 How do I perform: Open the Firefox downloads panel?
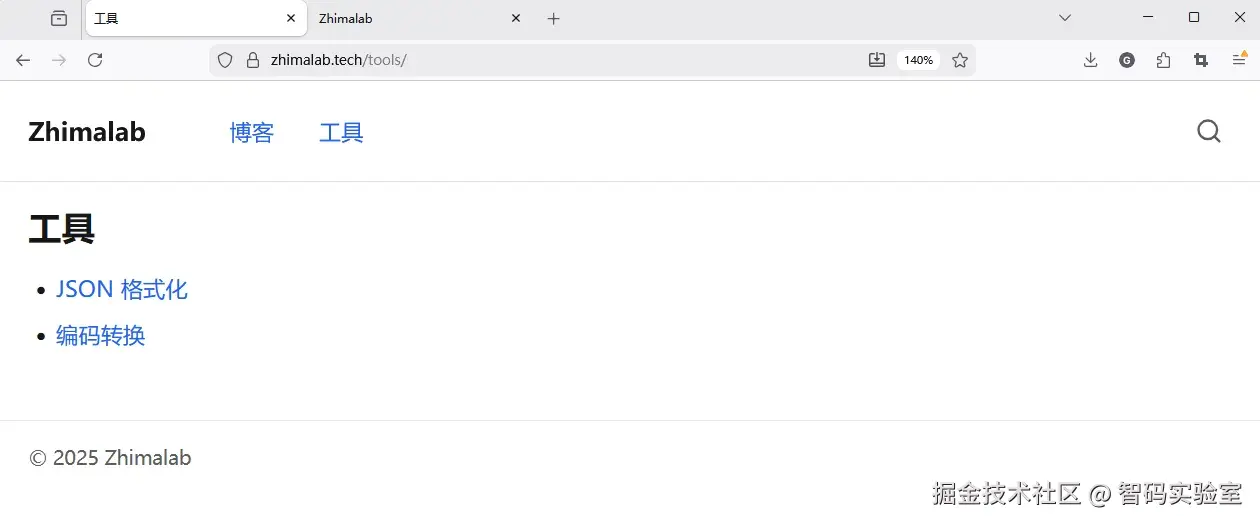[x=1090, y=60]
